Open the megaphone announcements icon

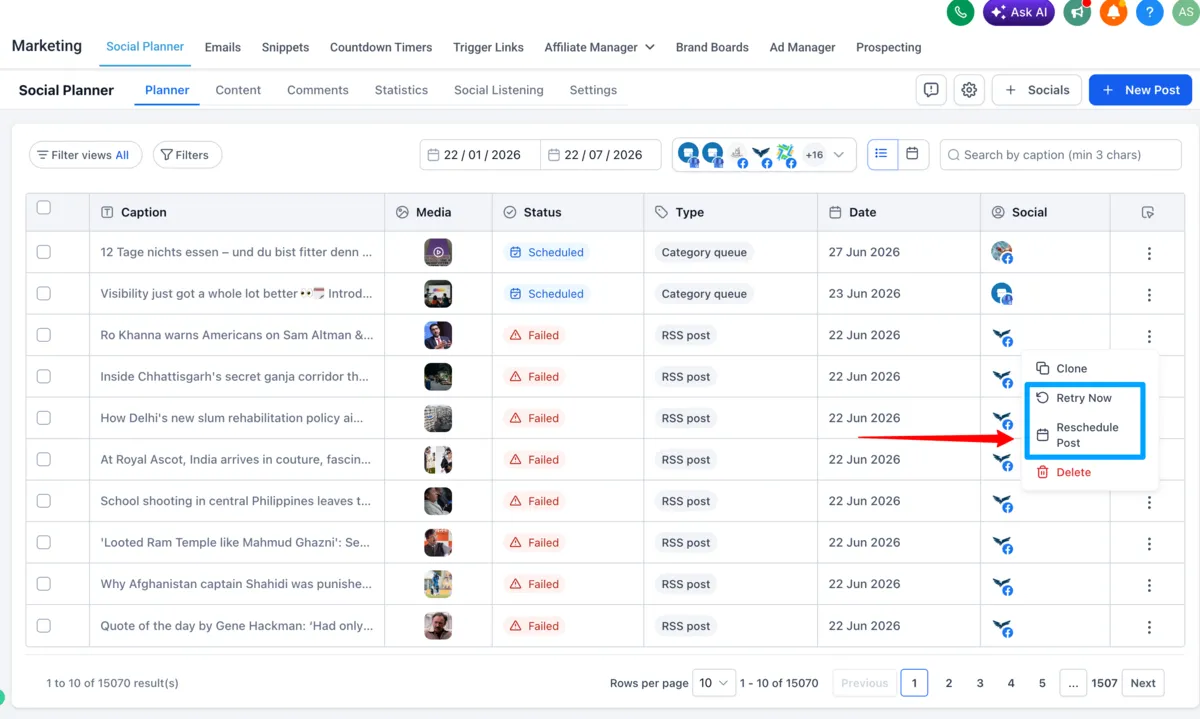tap(1077, 12)
